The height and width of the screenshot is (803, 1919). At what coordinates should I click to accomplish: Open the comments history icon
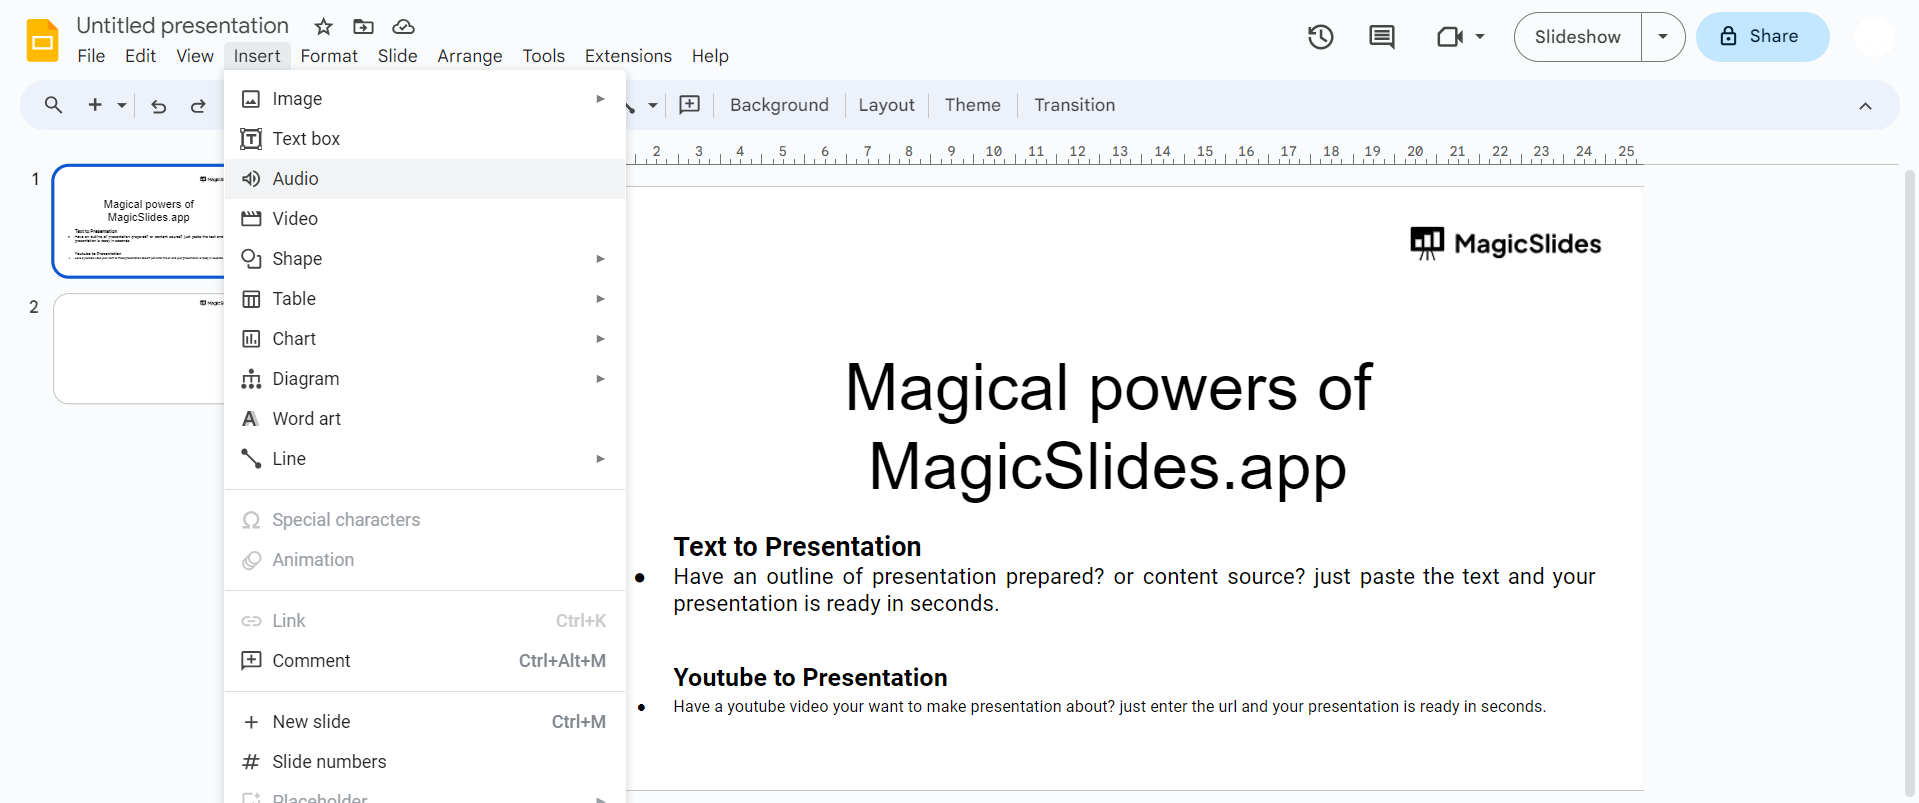[x=1381, y=37]
